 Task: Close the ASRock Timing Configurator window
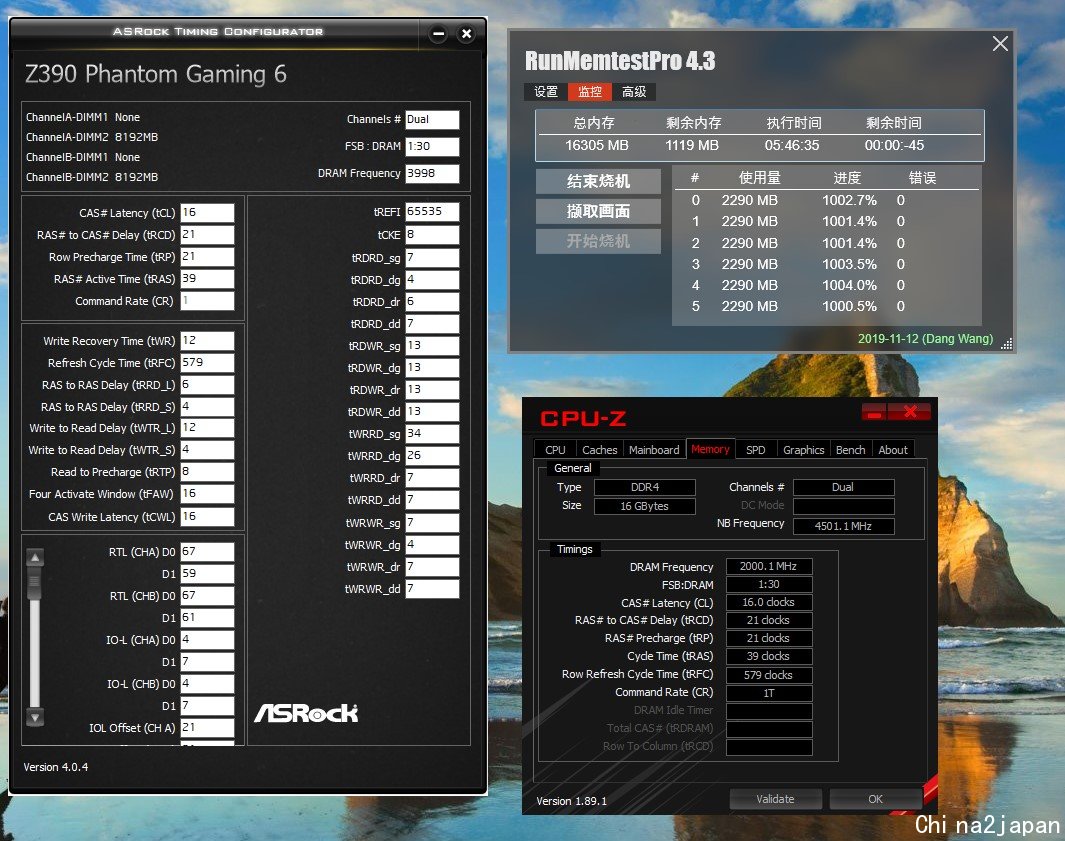[467, 33]
